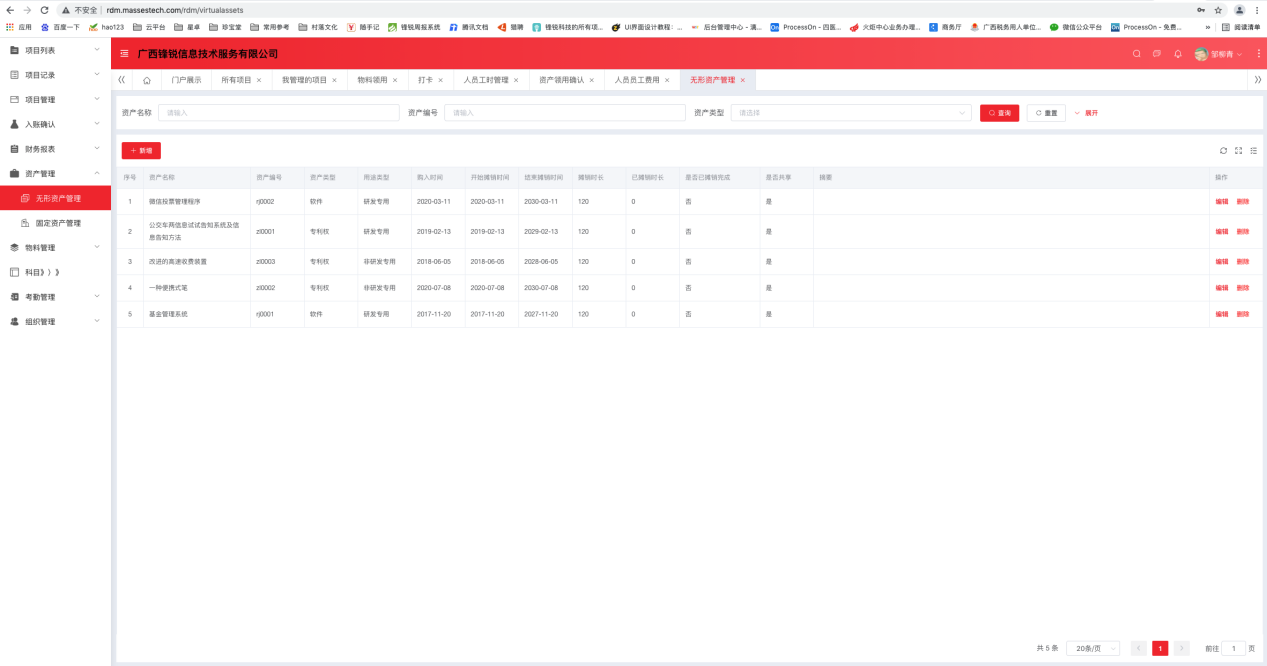Expand the filters with 展开
This screenshot has width=1267, height=666.
pyautogui.click(x=1086, y=113)
